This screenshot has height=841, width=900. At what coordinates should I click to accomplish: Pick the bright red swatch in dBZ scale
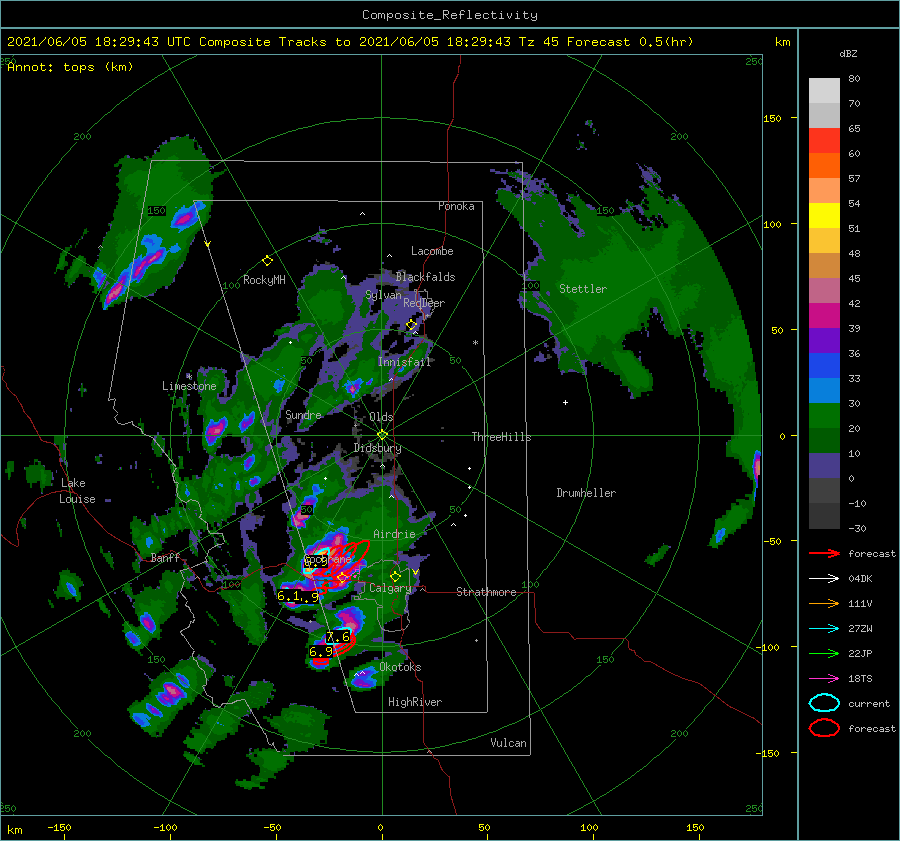824,140
